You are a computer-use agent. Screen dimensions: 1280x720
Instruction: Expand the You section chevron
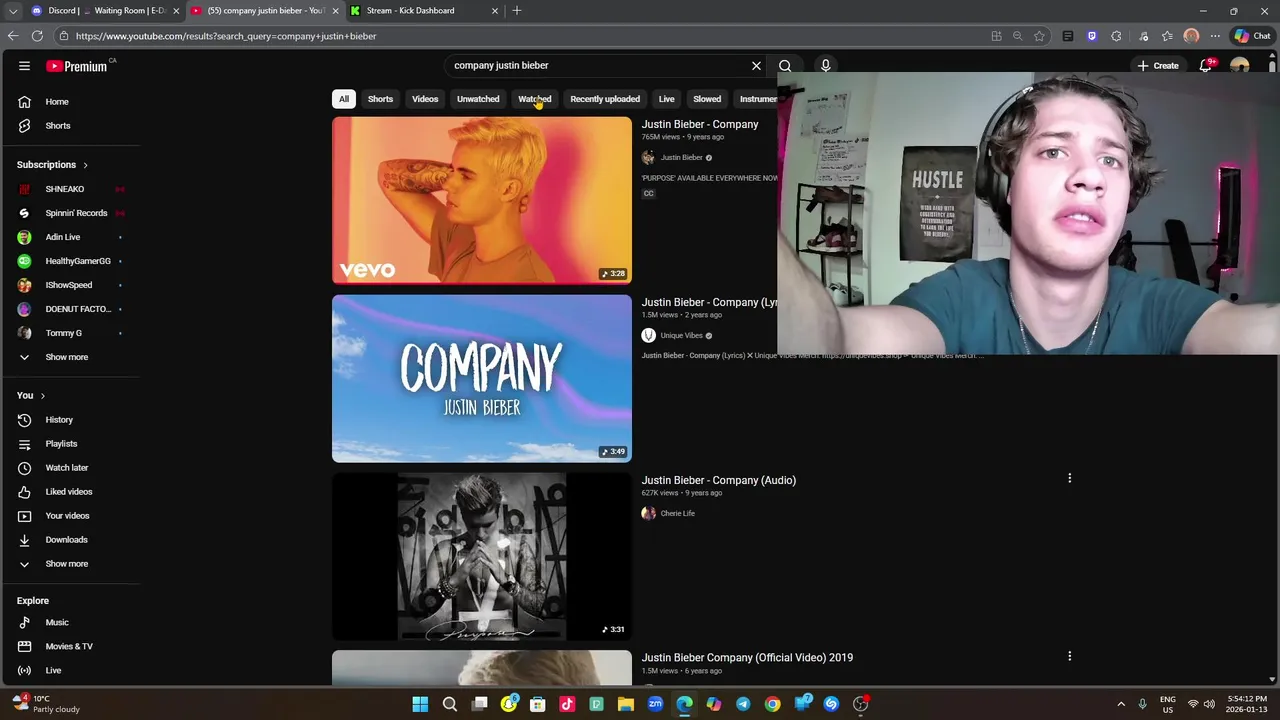(x=42, y=396)
